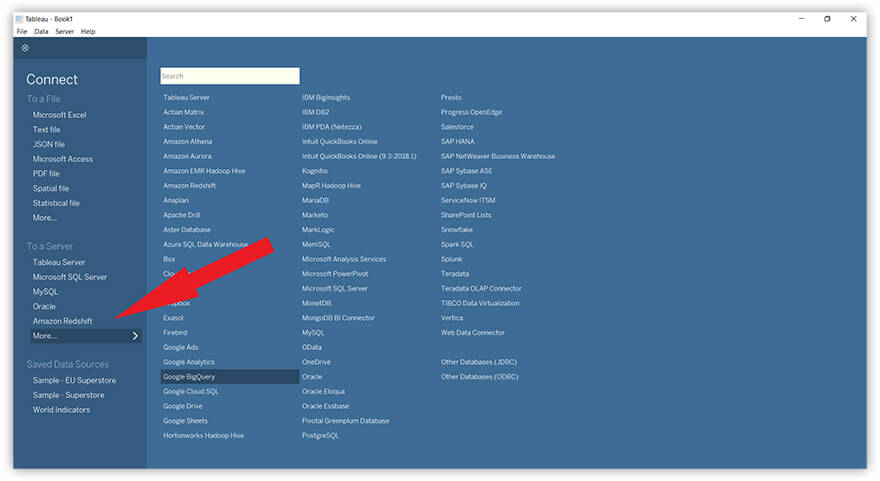This screenshot has width=880, height=481.
Task: Open the File menu
Action: click(x=22, y=31)
